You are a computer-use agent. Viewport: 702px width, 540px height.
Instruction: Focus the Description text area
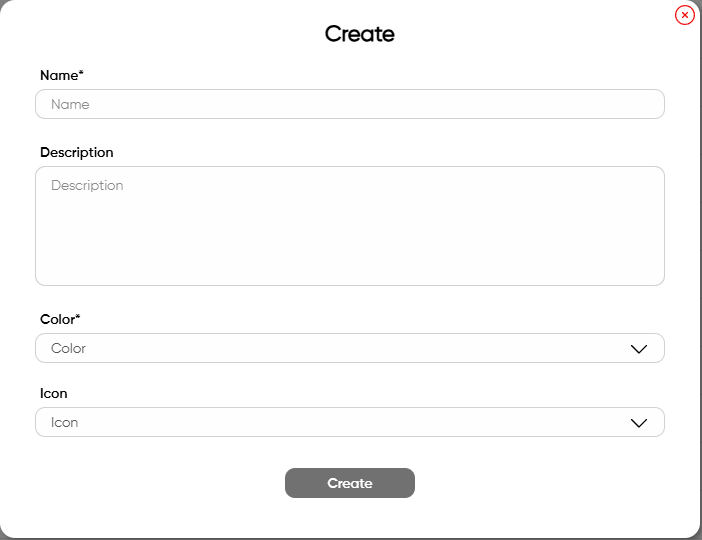tap(350, 226)
